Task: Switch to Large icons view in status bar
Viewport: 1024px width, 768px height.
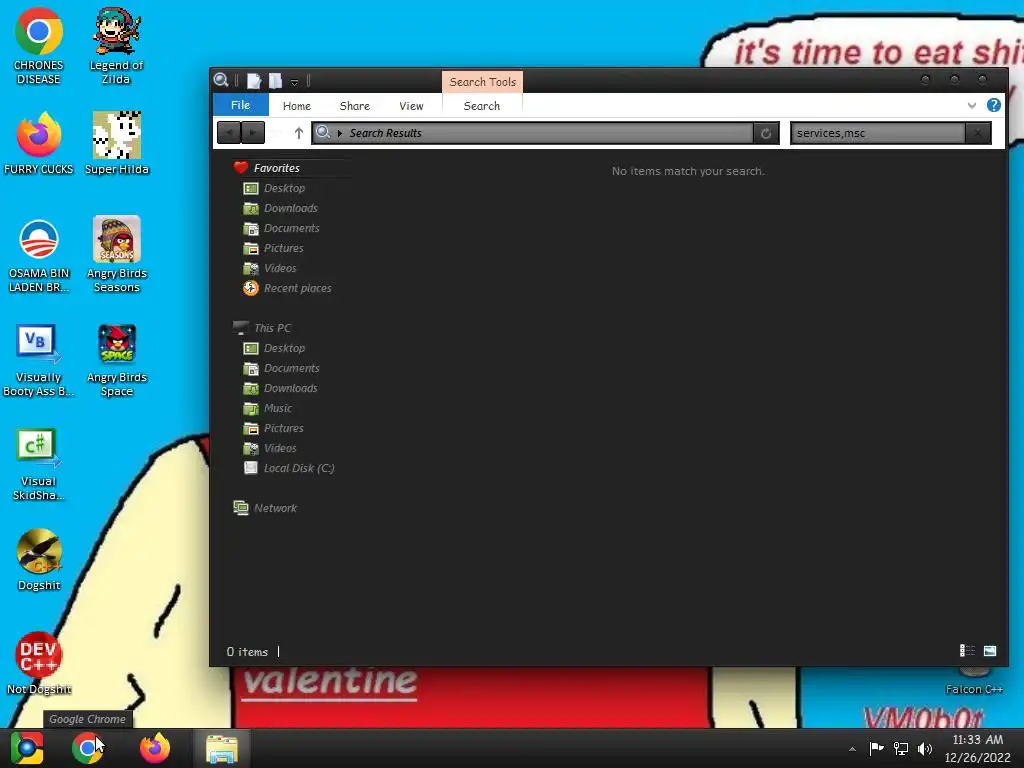Action: tap(990, 650)
